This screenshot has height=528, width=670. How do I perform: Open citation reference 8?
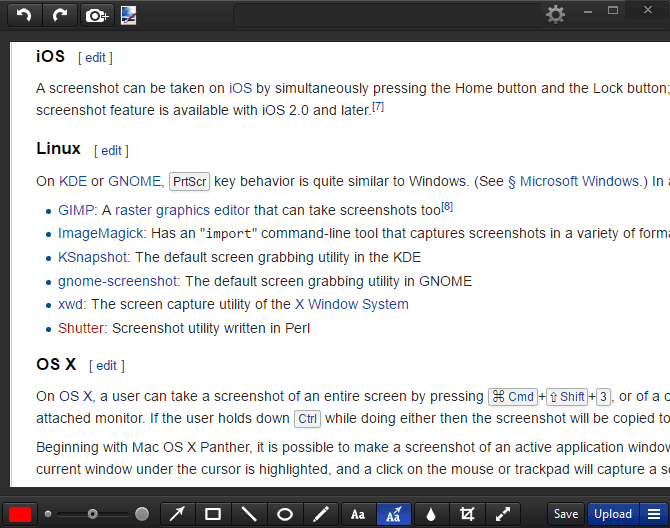(447, 207)
